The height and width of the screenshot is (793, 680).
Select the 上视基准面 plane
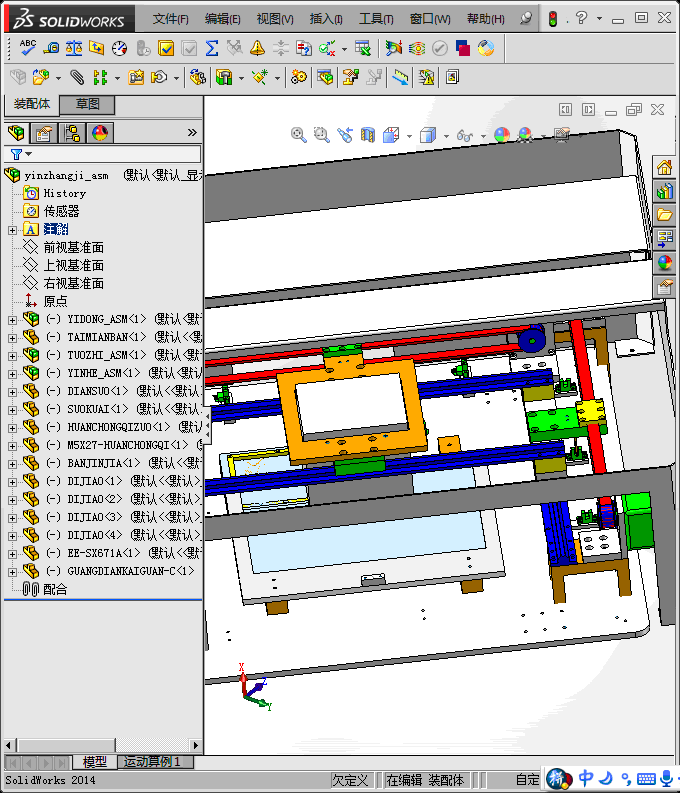[x=73, y=265]
